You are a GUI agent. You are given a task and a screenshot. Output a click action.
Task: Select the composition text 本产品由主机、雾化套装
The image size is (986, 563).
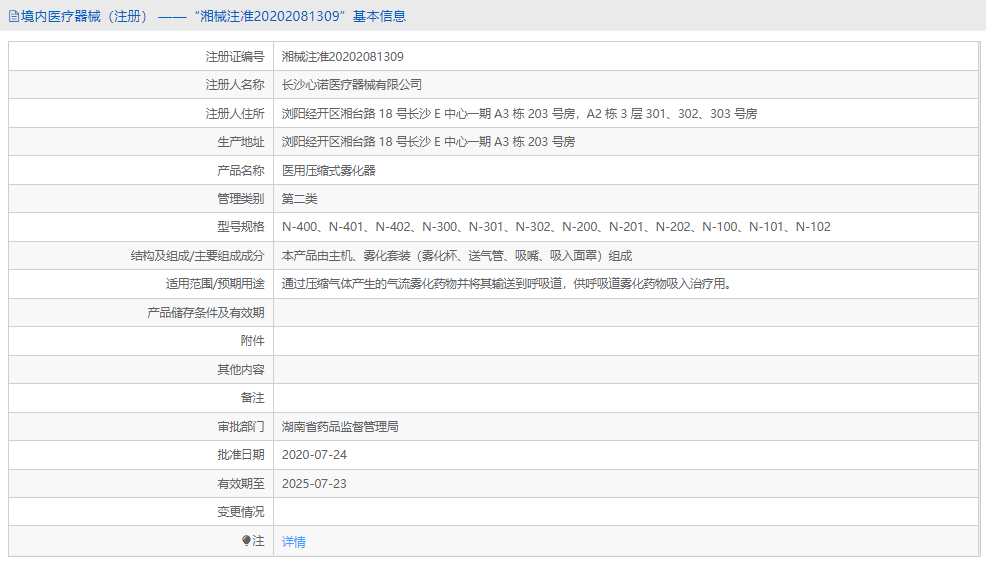[457, 256]
